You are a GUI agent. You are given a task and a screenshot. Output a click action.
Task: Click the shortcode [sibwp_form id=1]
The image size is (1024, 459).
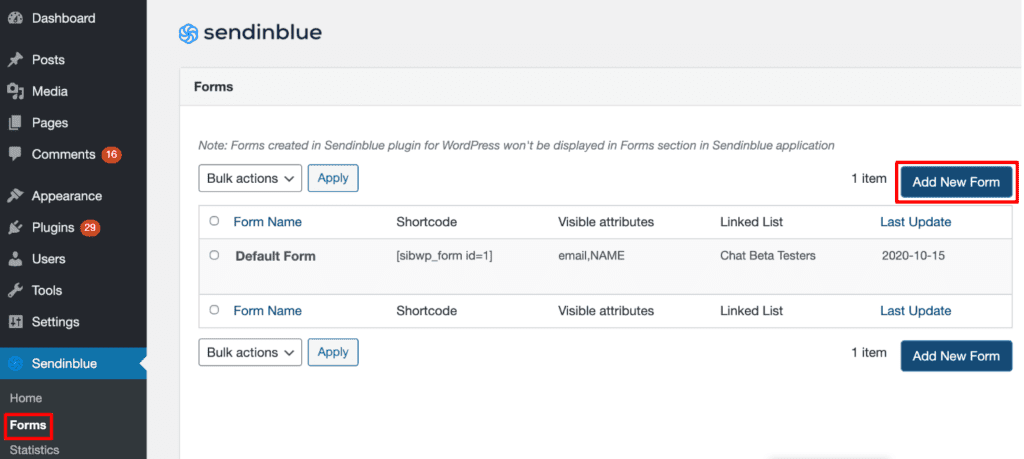pyautogui.click(x=444, y=256)
